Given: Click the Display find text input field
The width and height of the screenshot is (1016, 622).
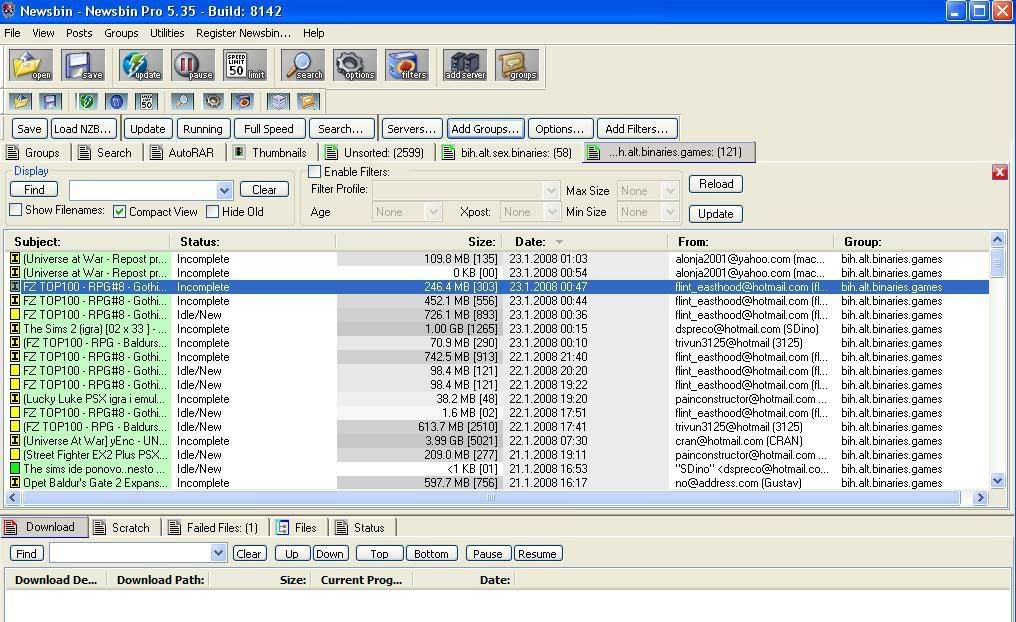Looking at the screenshot, I should tap(143, 190).
